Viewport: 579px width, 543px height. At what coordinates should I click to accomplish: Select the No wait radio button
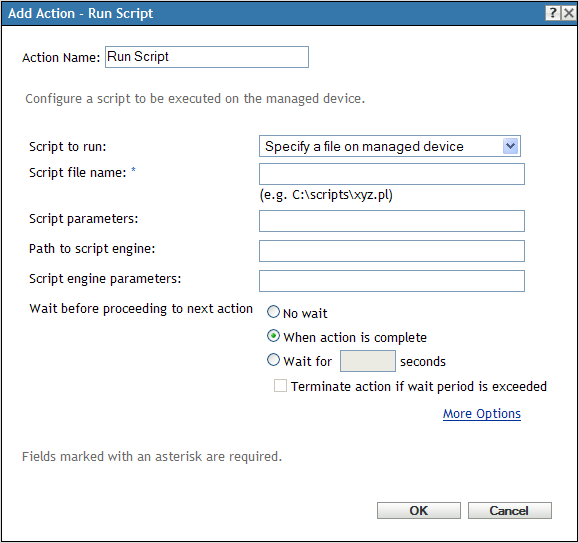pos(273,312)
